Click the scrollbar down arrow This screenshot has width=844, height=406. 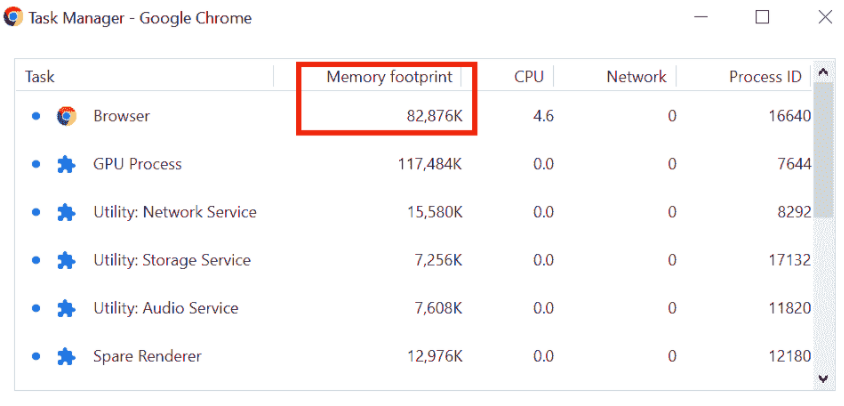[822, 379]
